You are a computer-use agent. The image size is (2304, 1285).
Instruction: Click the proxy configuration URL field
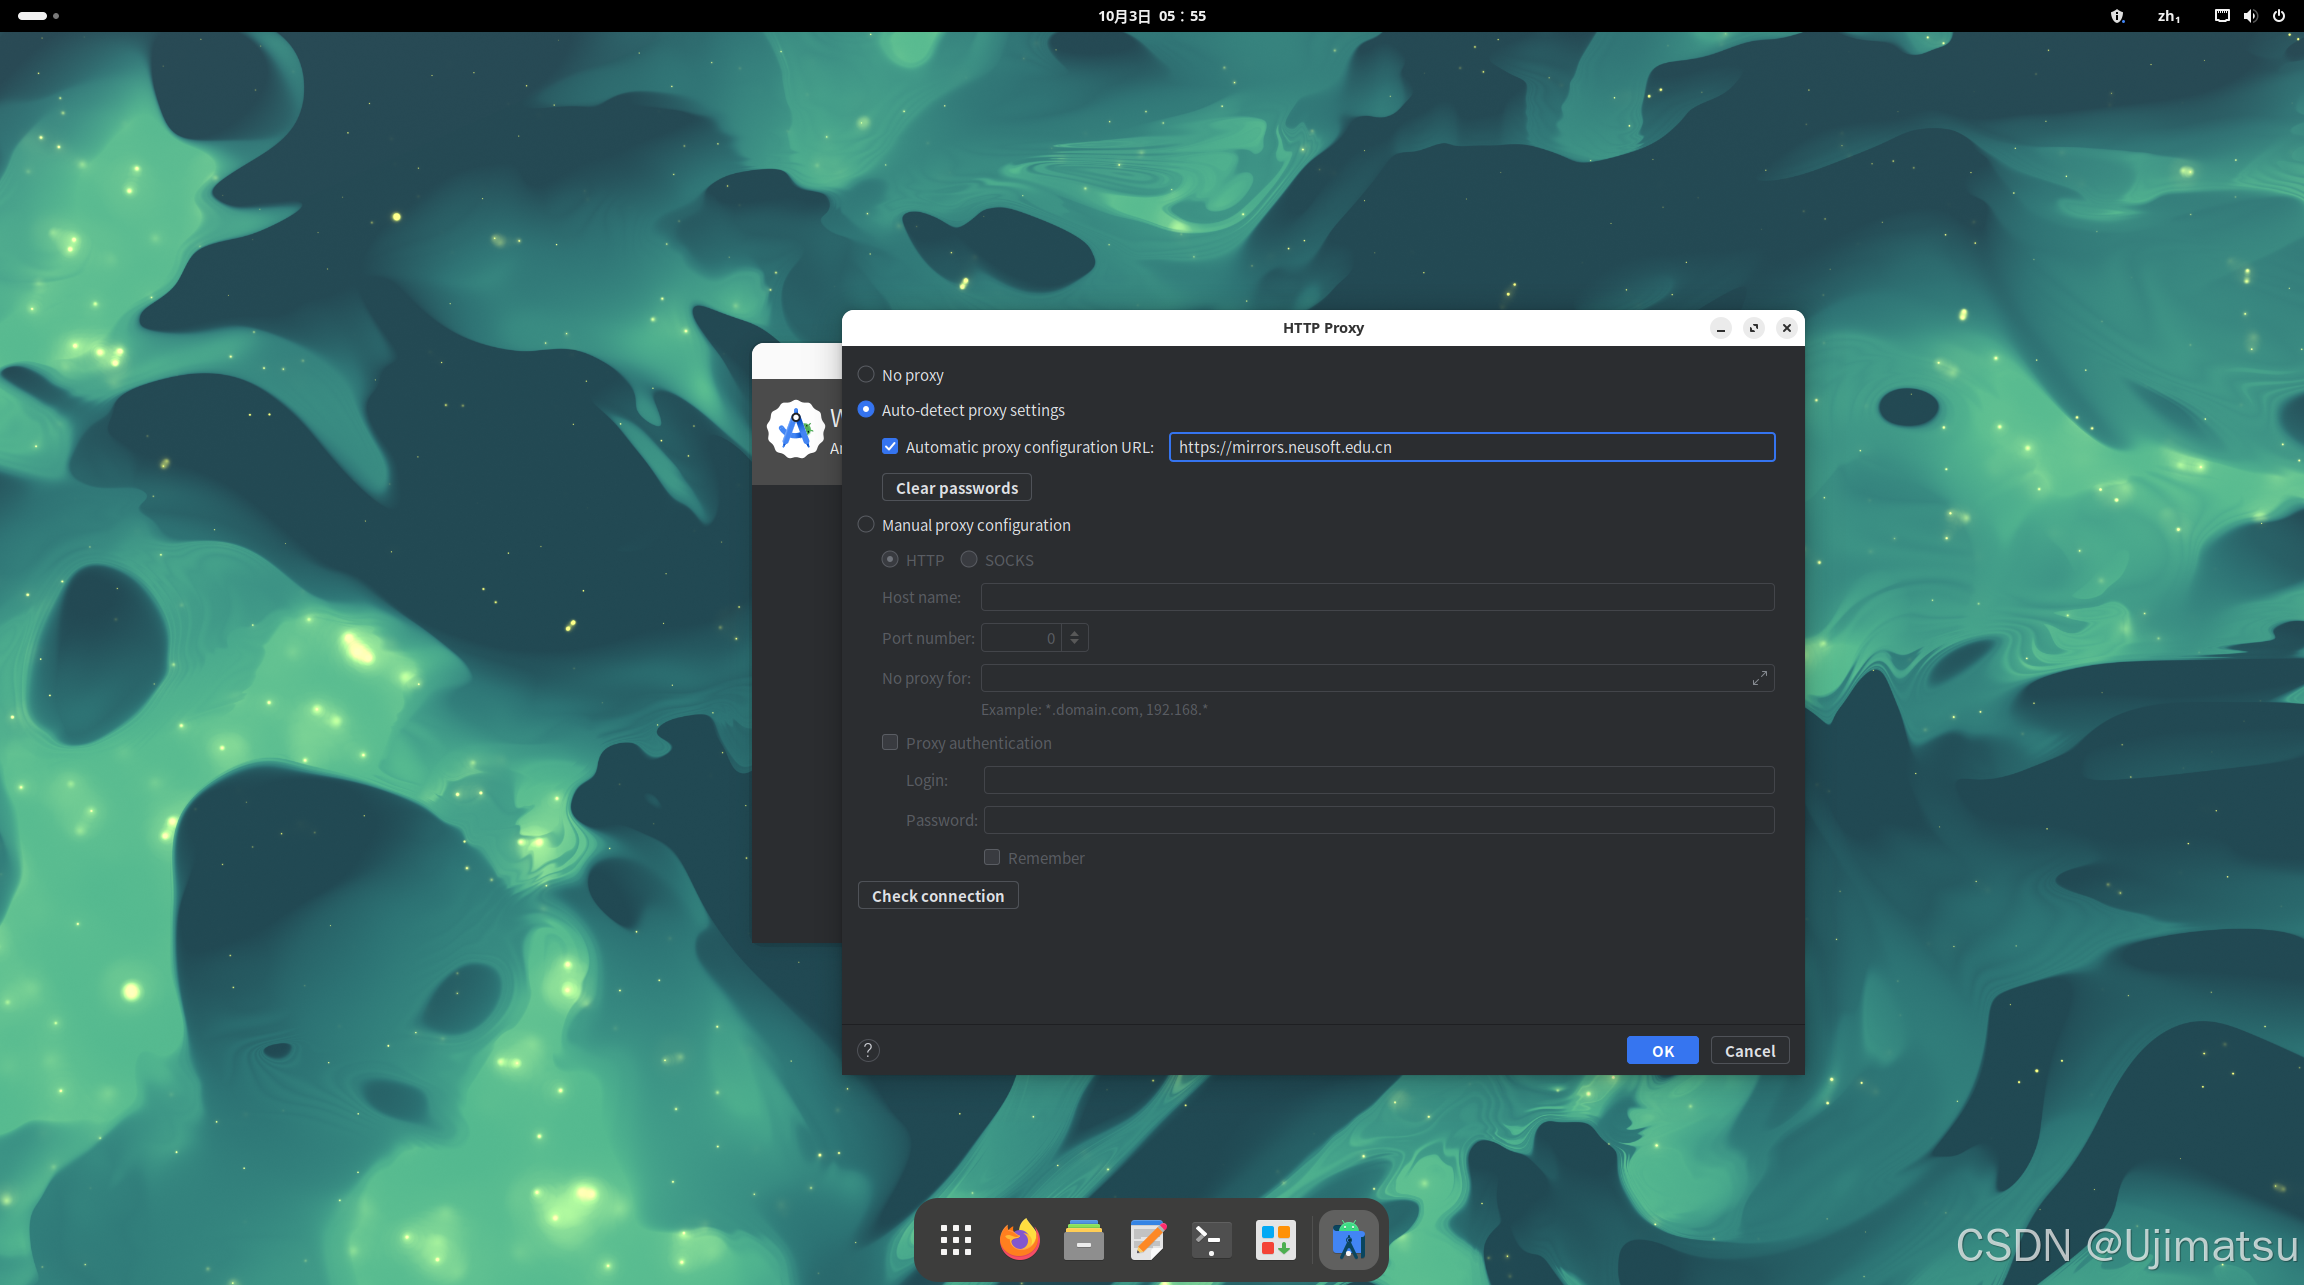(x=1471, y=447)
